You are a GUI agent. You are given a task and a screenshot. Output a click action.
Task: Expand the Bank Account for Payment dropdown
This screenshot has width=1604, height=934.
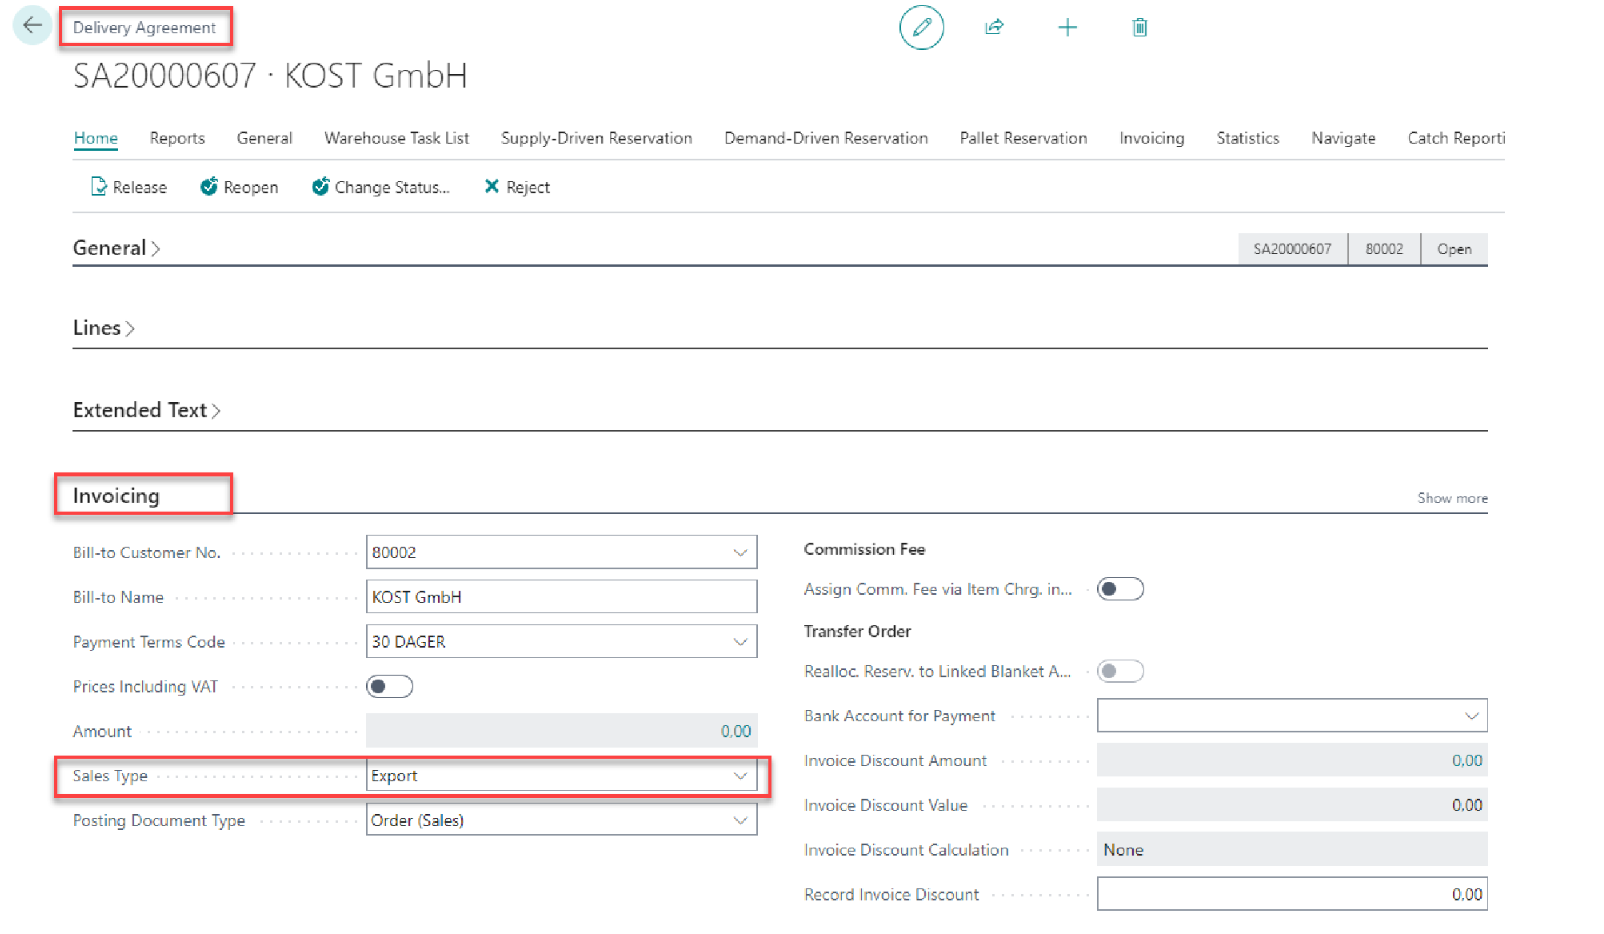(x=1471, y=716)
